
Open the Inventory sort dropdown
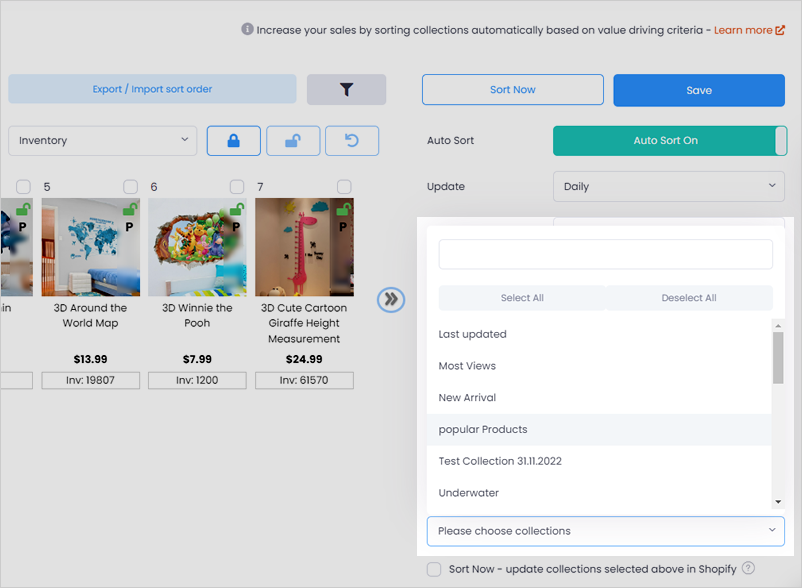pyautogui.click(x=102, y=141)
